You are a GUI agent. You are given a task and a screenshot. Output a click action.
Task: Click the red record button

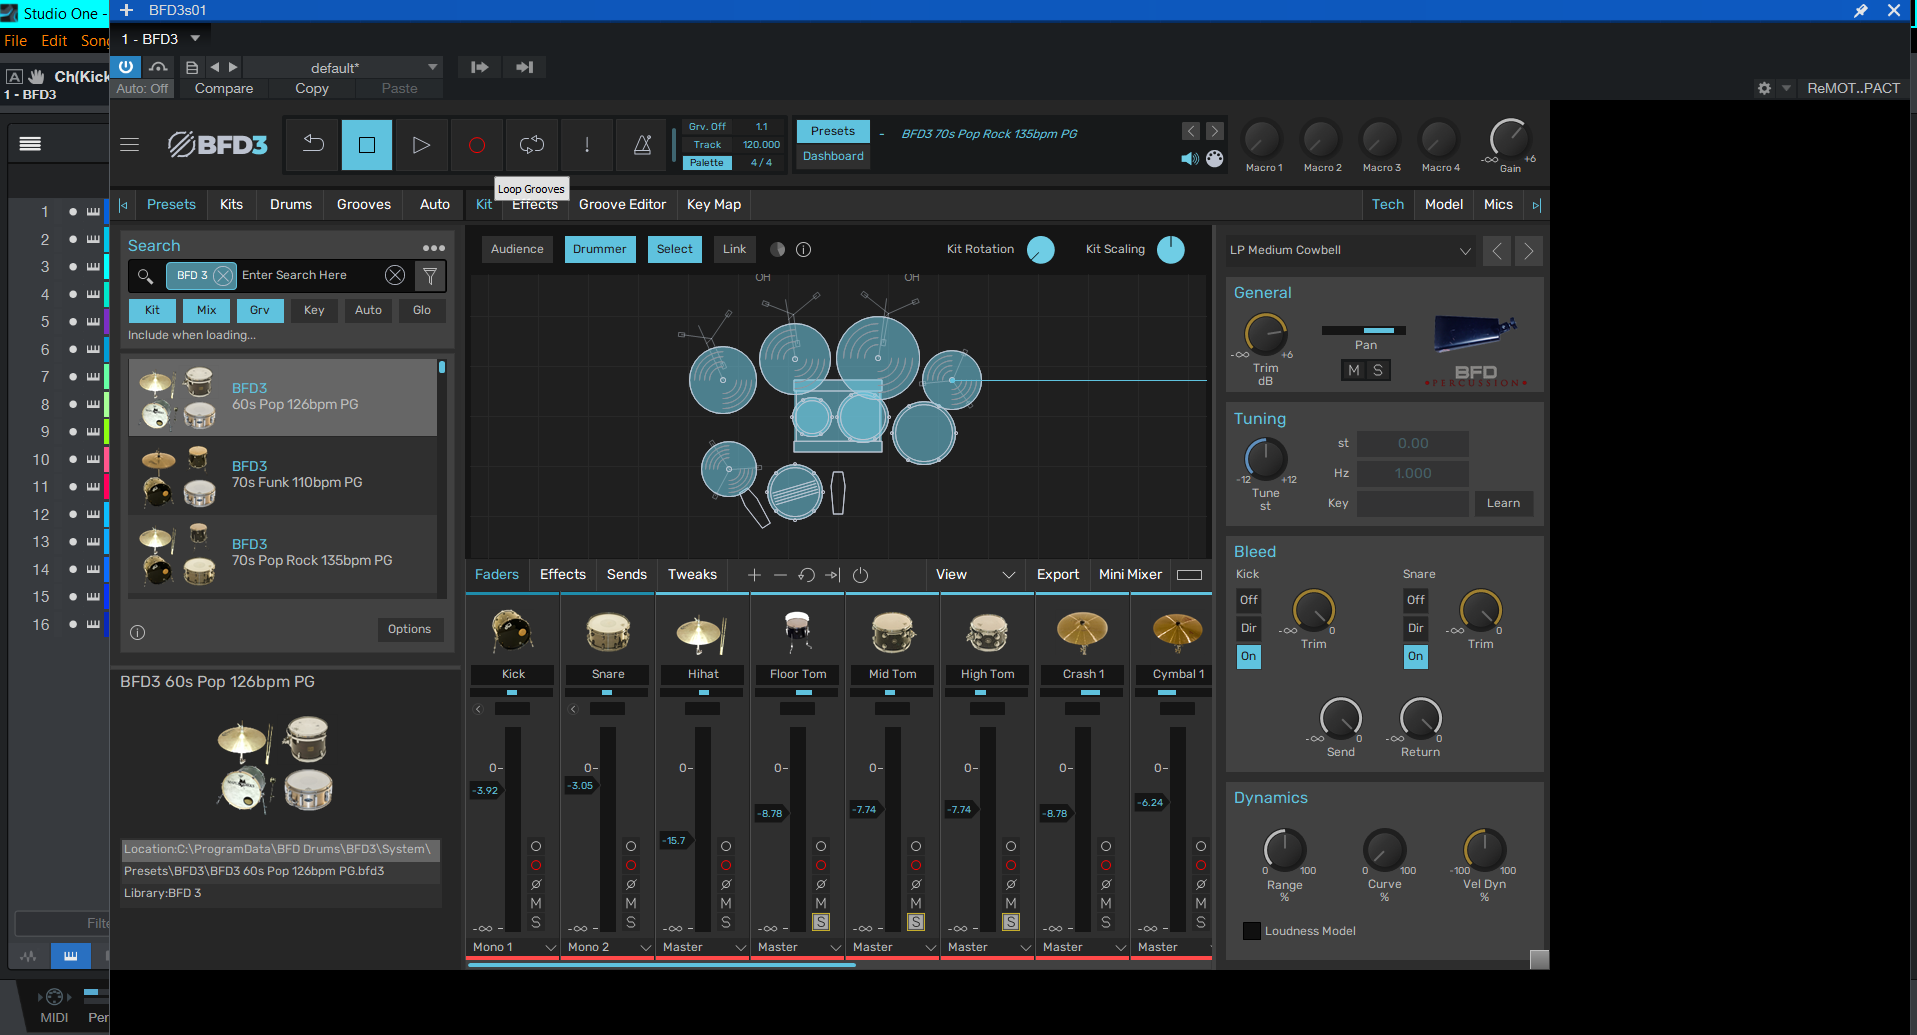(477, 145)
